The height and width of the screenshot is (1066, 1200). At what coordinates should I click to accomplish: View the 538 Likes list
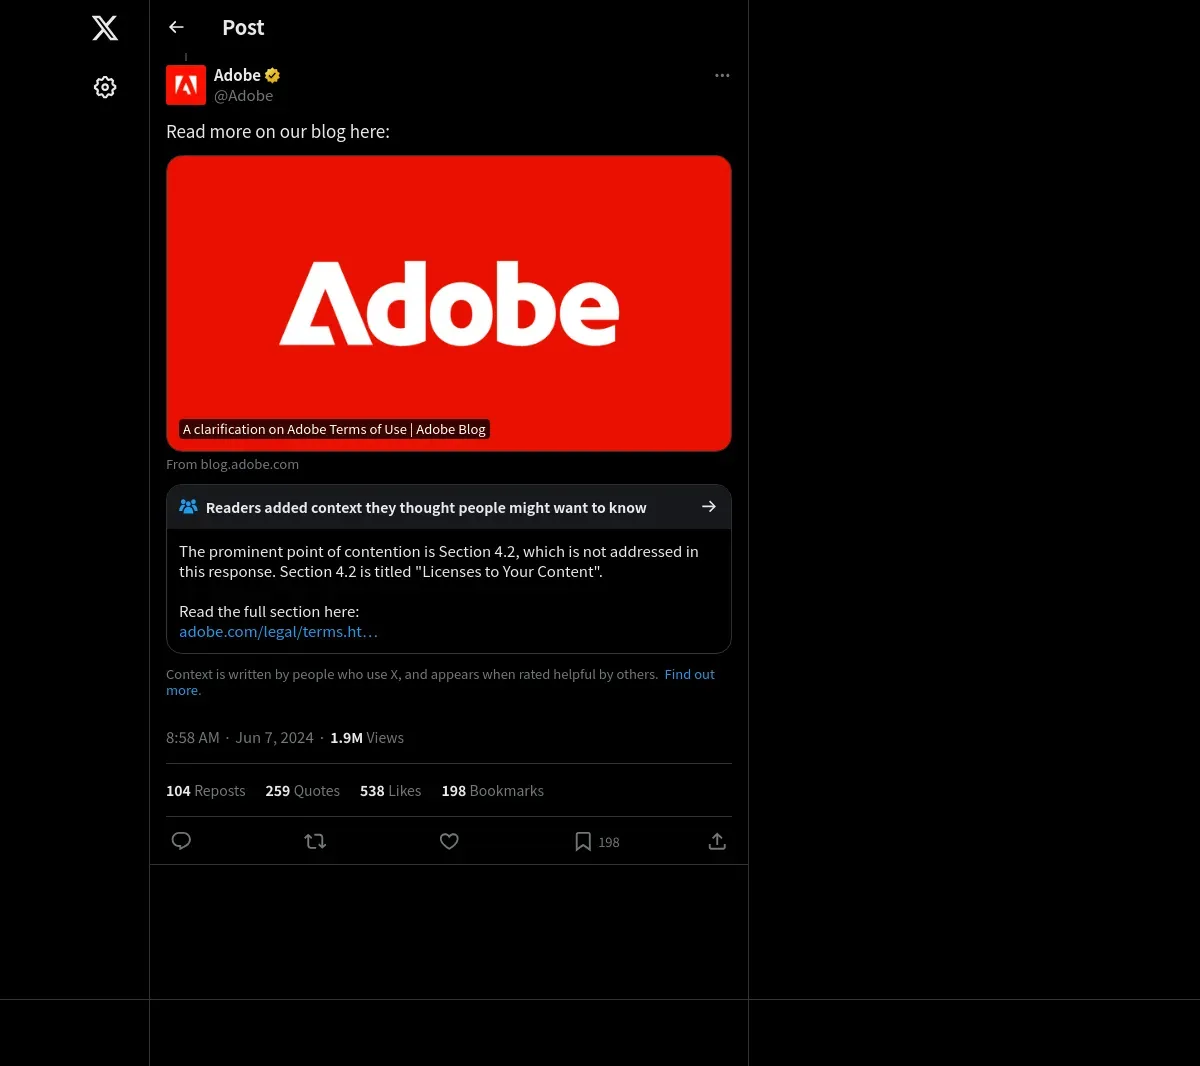pos(390,791)
